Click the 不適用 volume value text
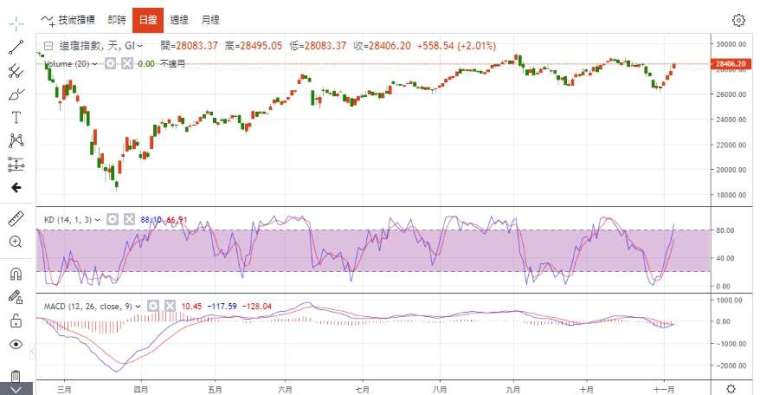 coord(173,64)
